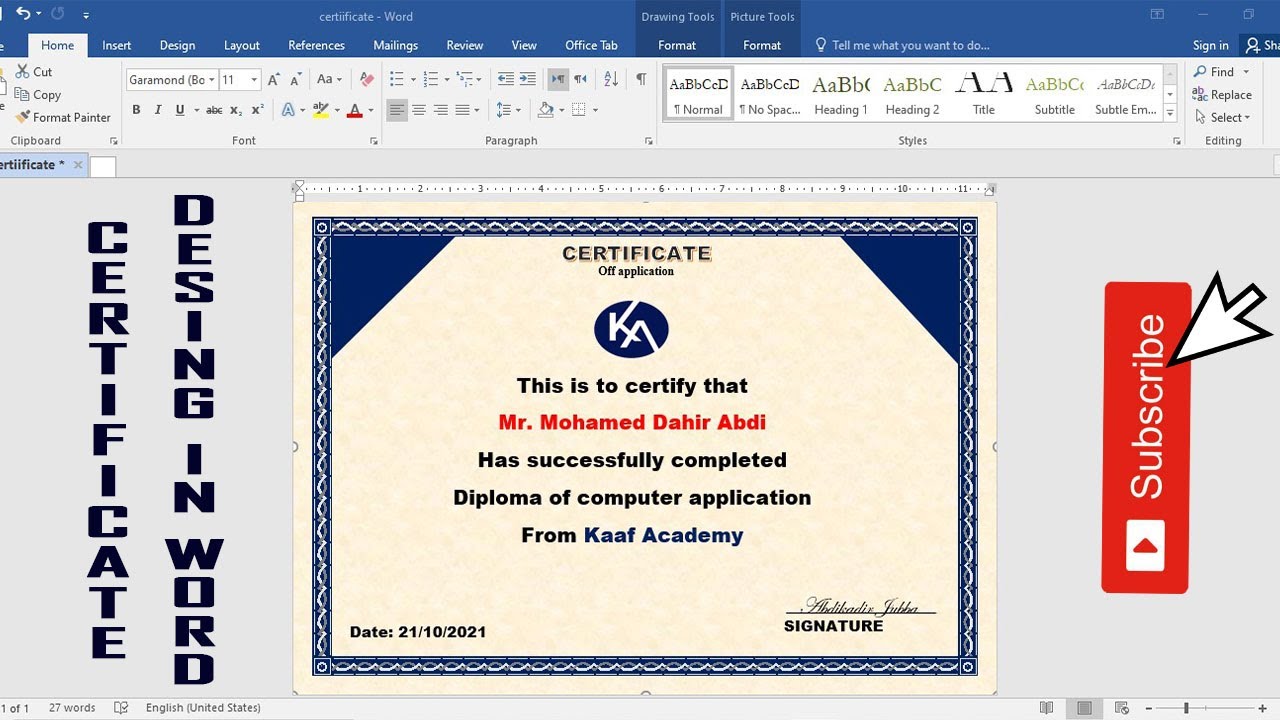
Task: Open the font size dropdown
Action: pyautogui.click(x=254, y=80)
